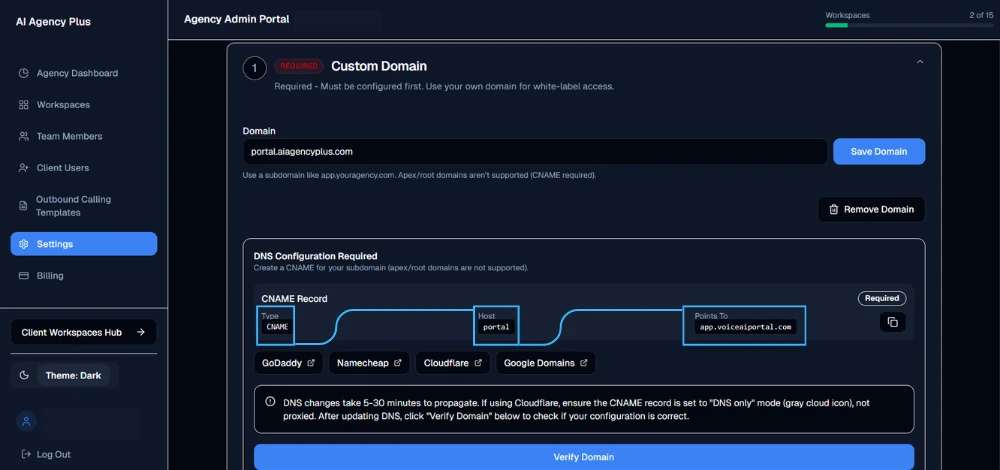Click the REQUIRED red badge
Screen dimensions: 1000x470
(299, 66)
